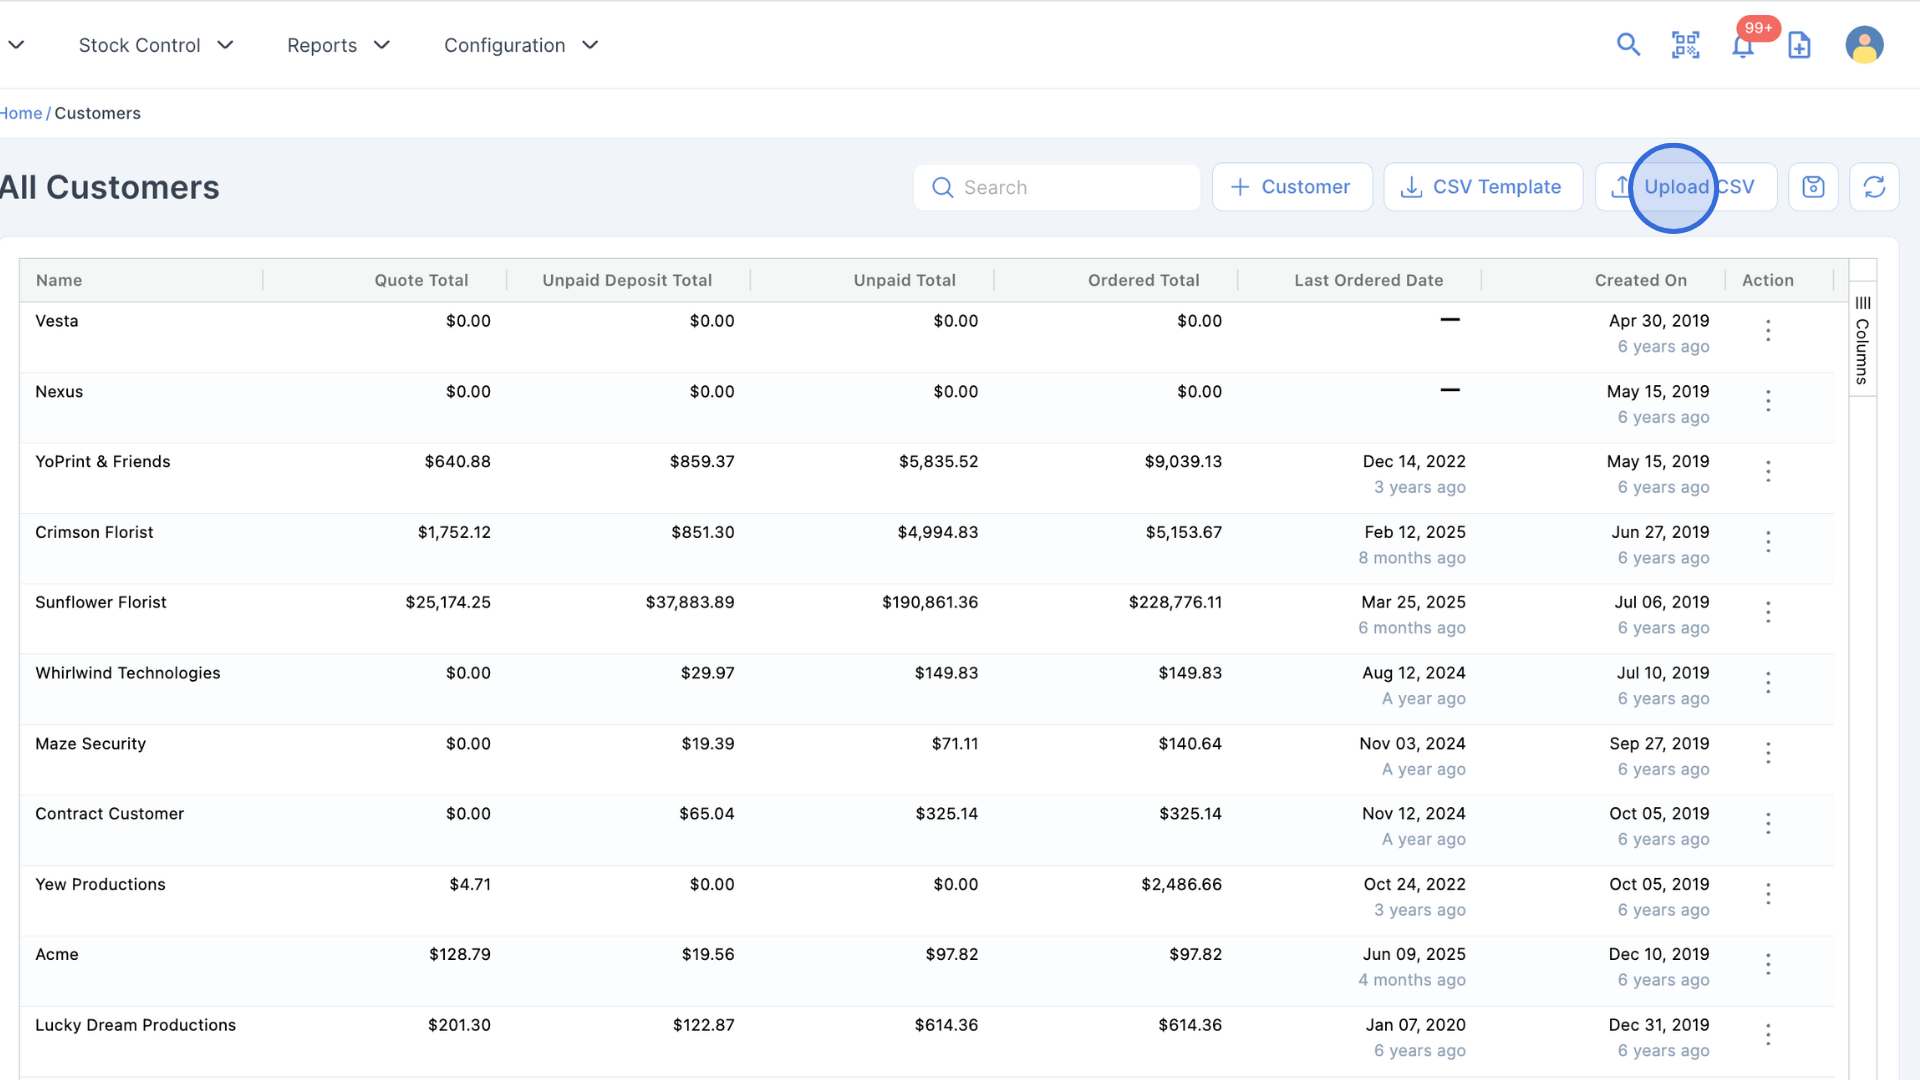Open the QR code scanner icon
The width and height of the screenshot is (1920, 1080).
[1685, 45]
